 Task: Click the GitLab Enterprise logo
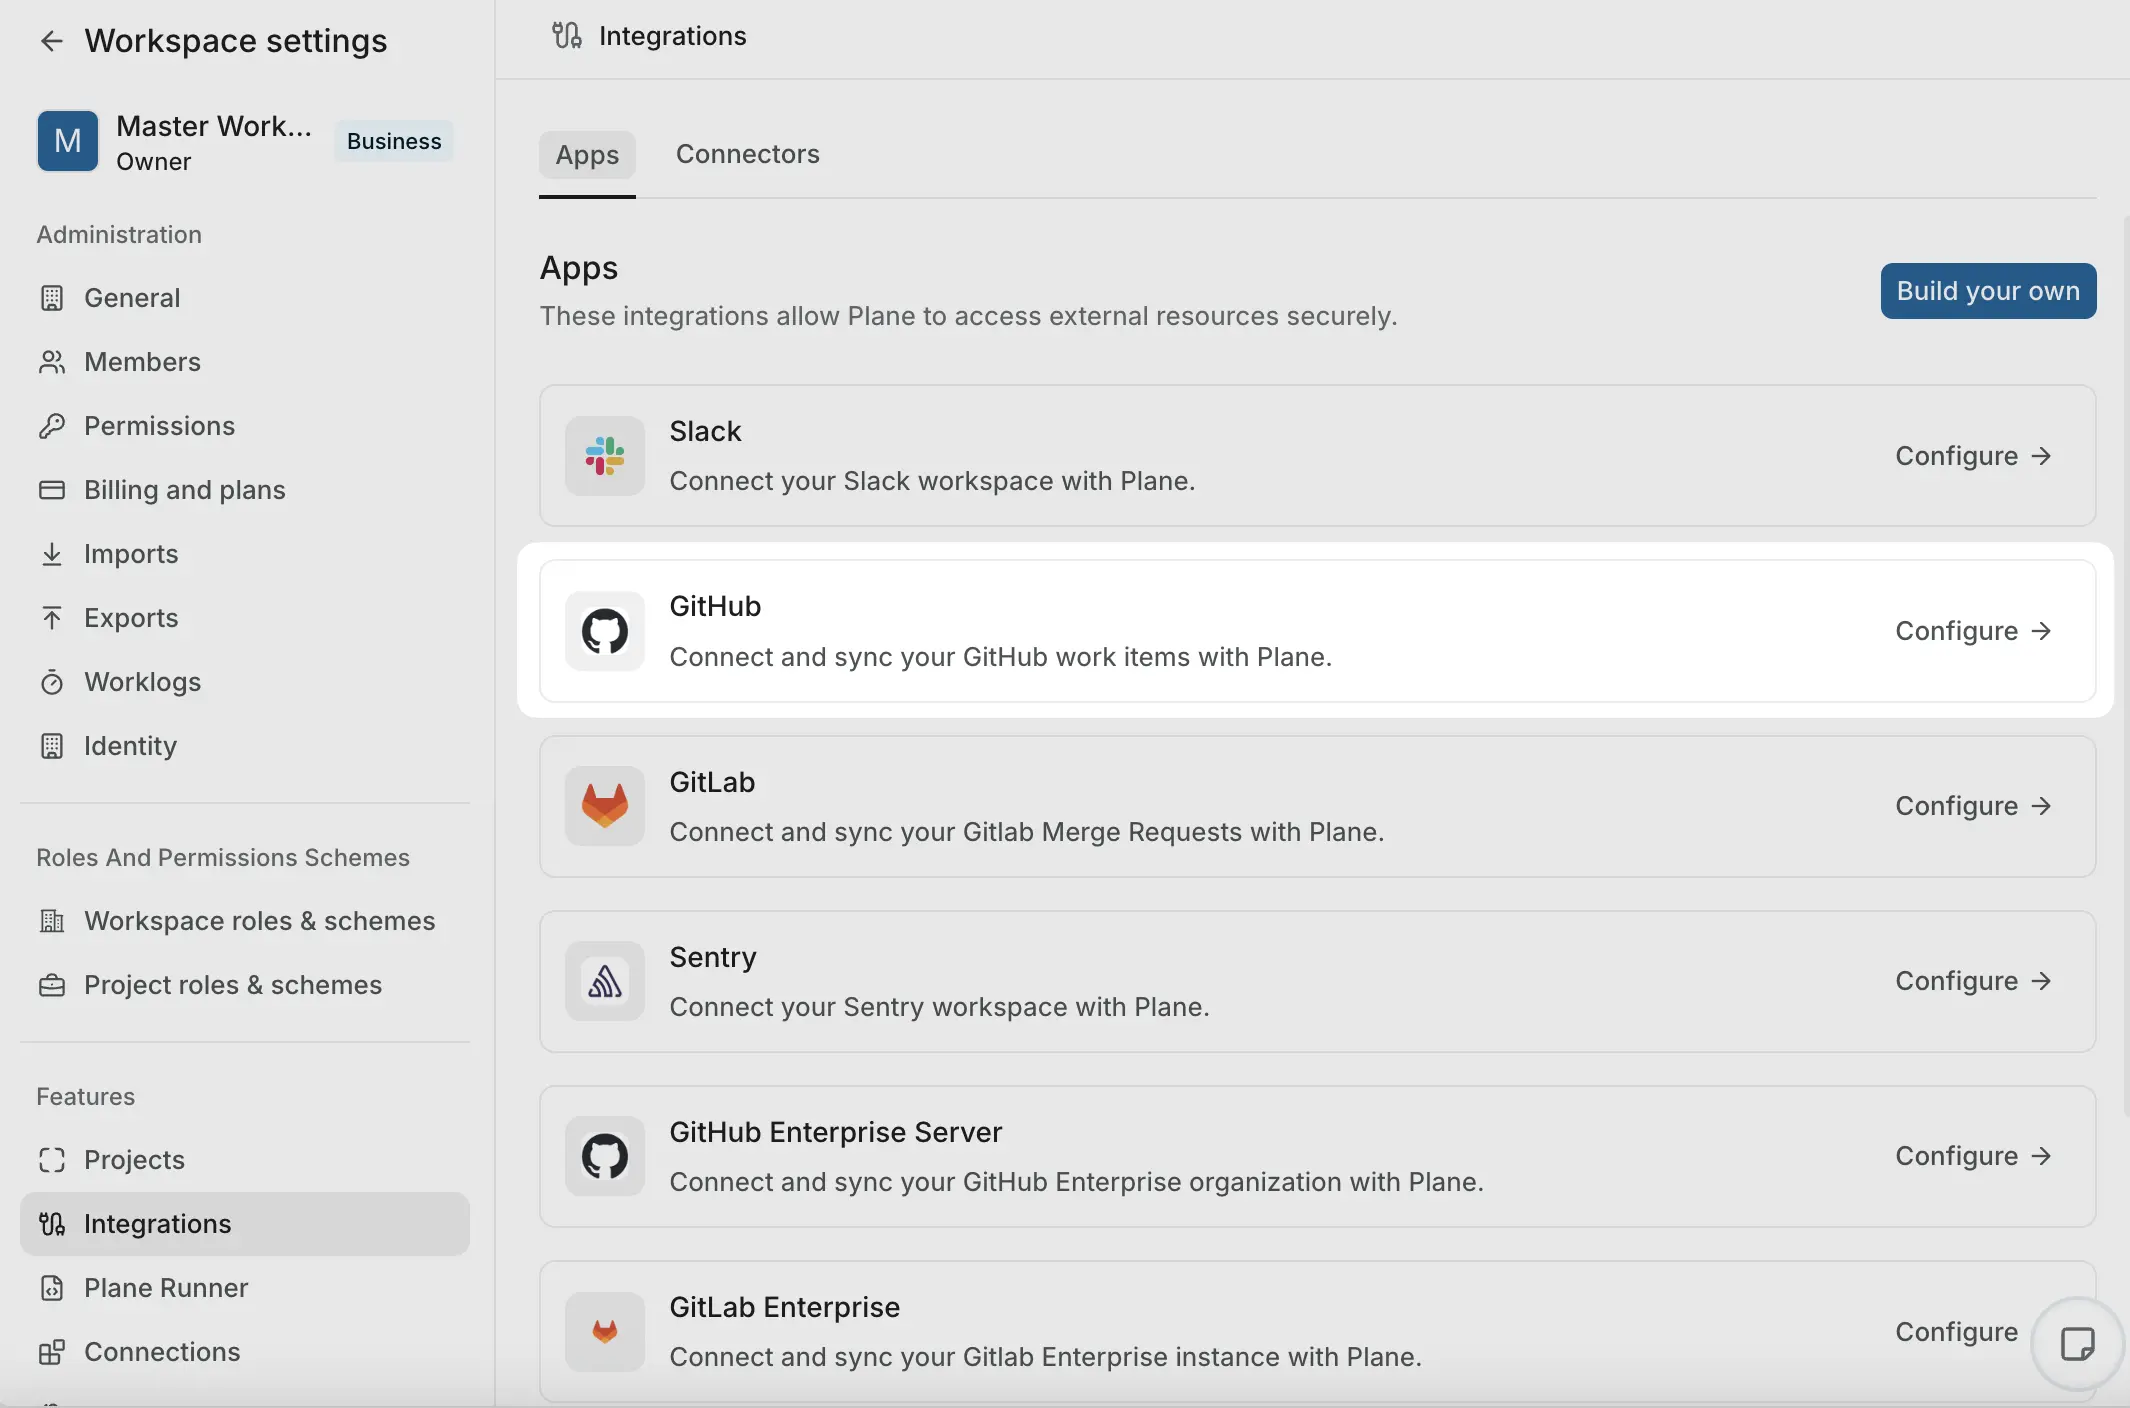[605, 1331]
